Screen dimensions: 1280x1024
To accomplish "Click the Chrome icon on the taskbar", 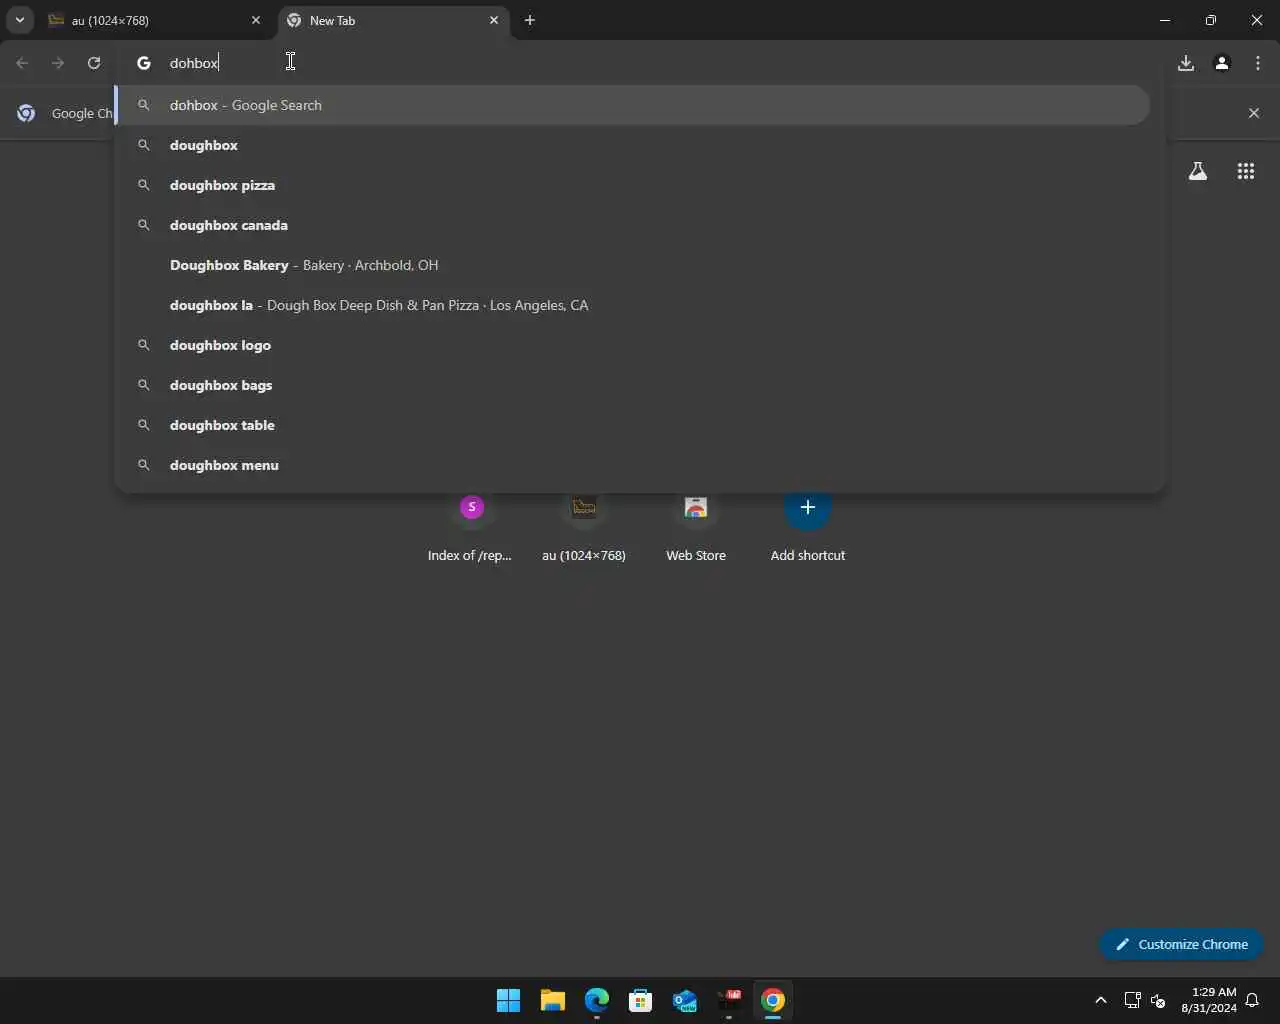I will pos(773,1000).
